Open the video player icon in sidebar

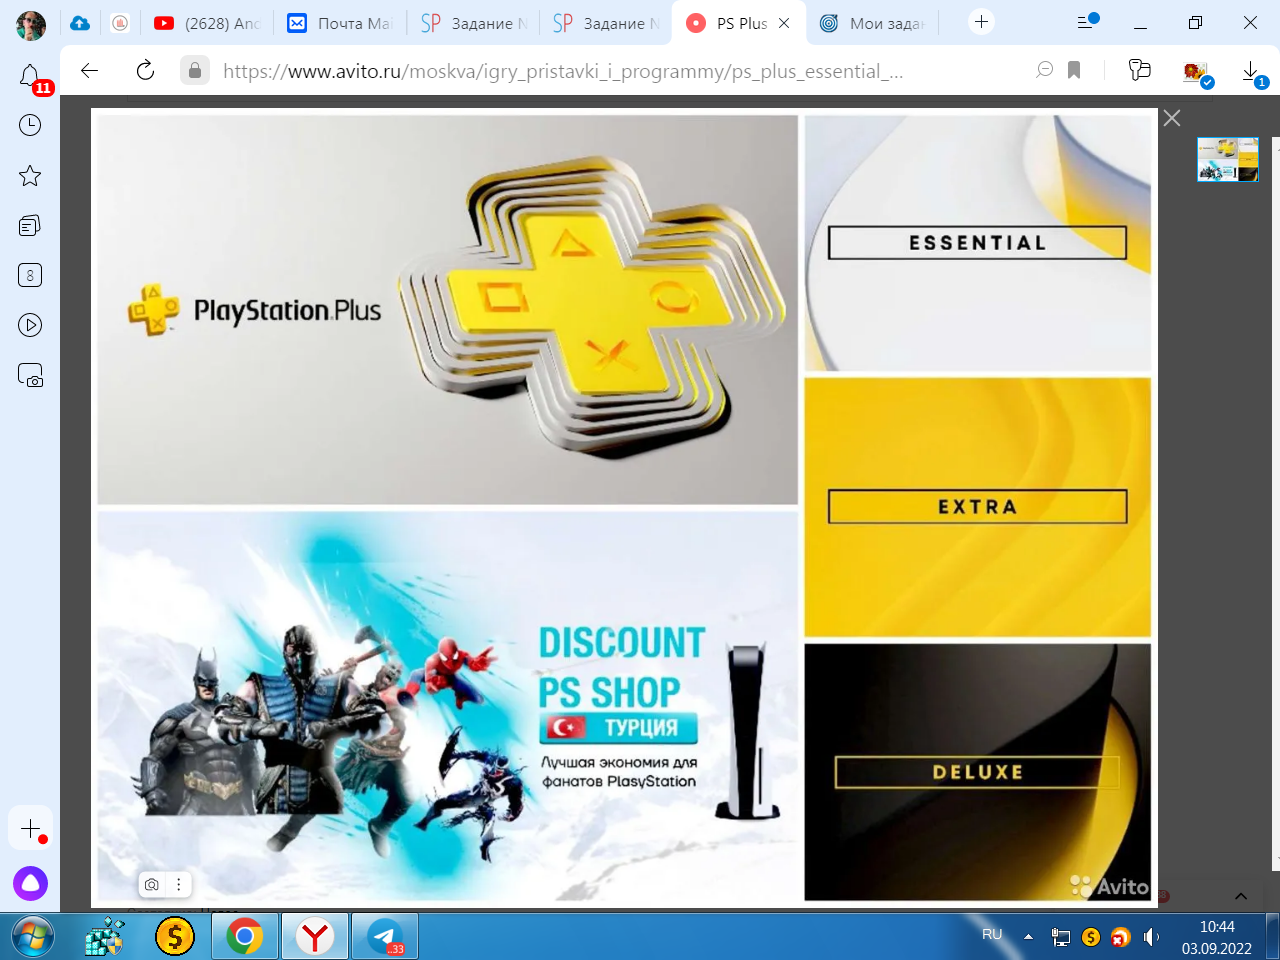click(30, 325)
